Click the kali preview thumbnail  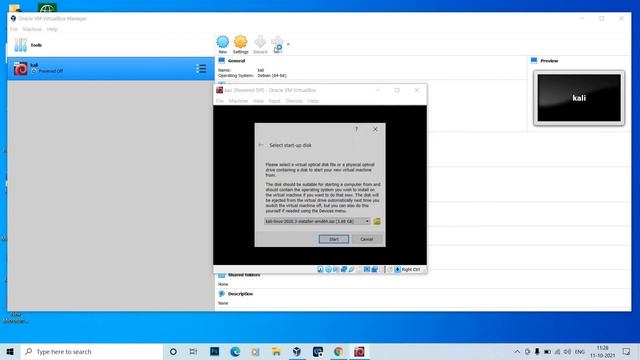click(x=579, y=98)
